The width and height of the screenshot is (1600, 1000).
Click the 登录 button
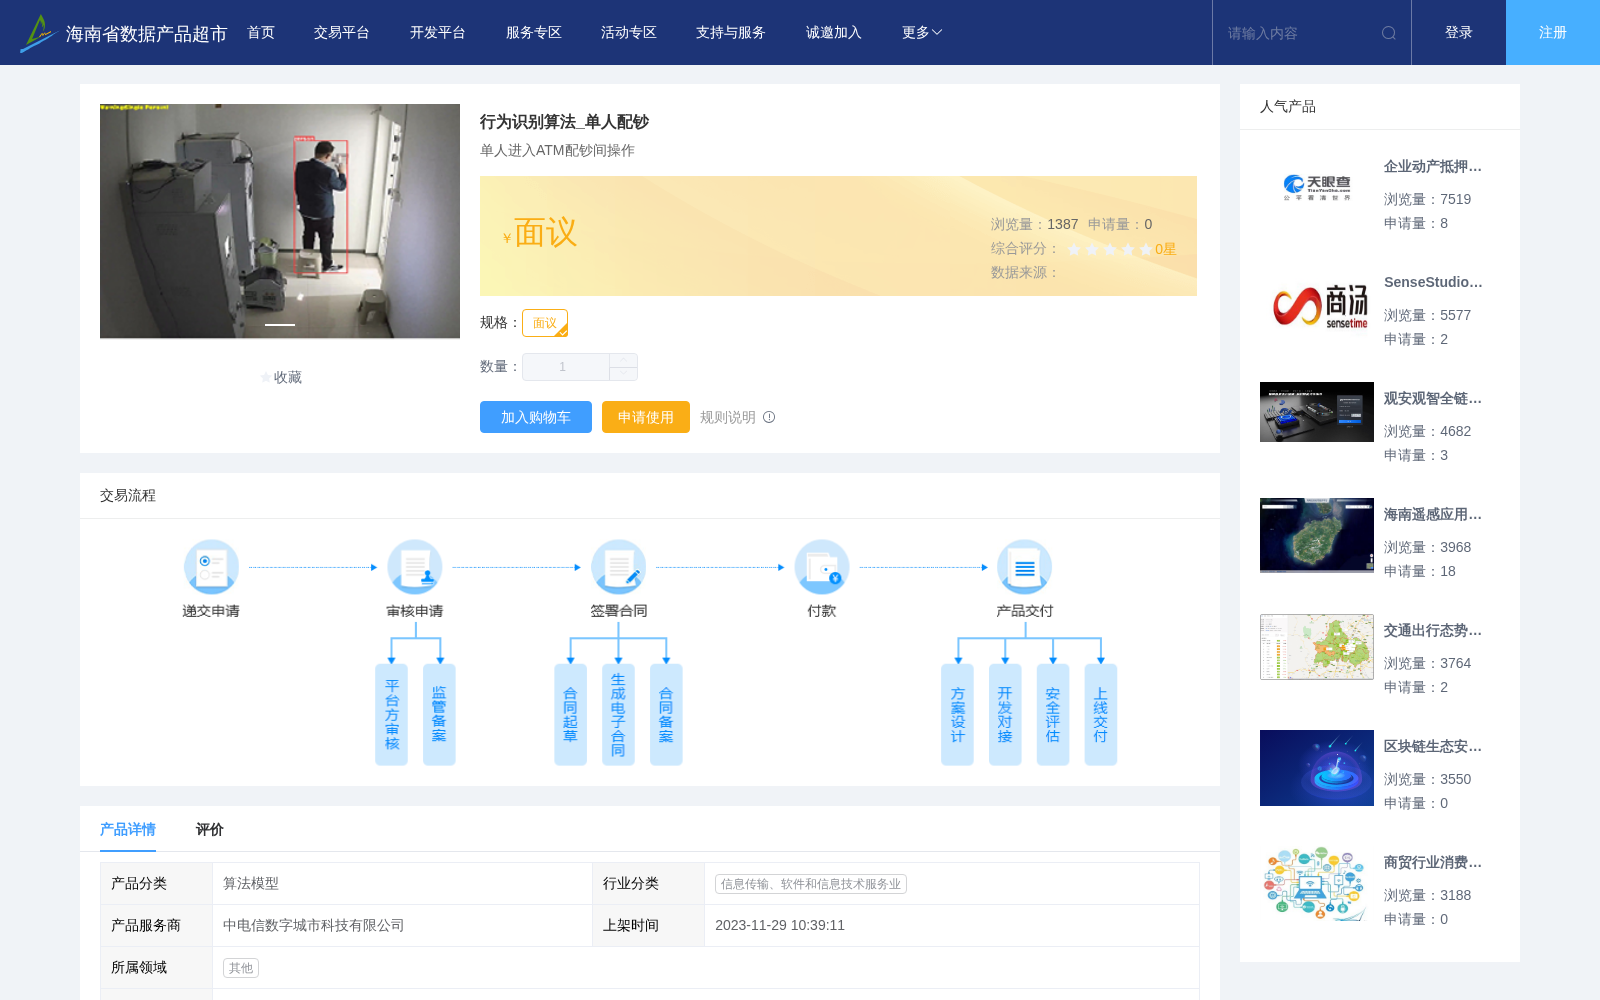click(x=1459, y=33)
